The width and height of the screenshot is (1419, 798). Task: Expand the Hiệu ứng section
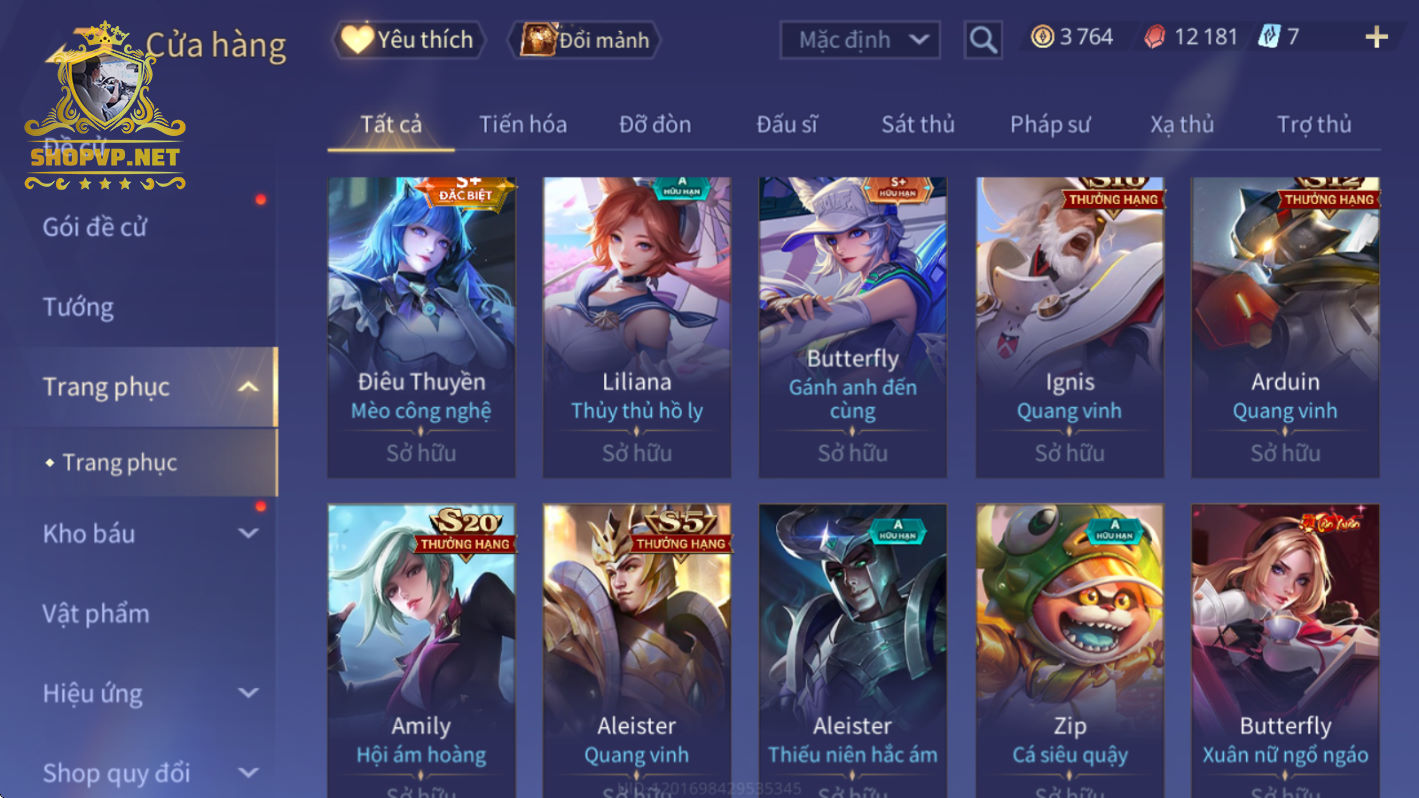[248, 693]
